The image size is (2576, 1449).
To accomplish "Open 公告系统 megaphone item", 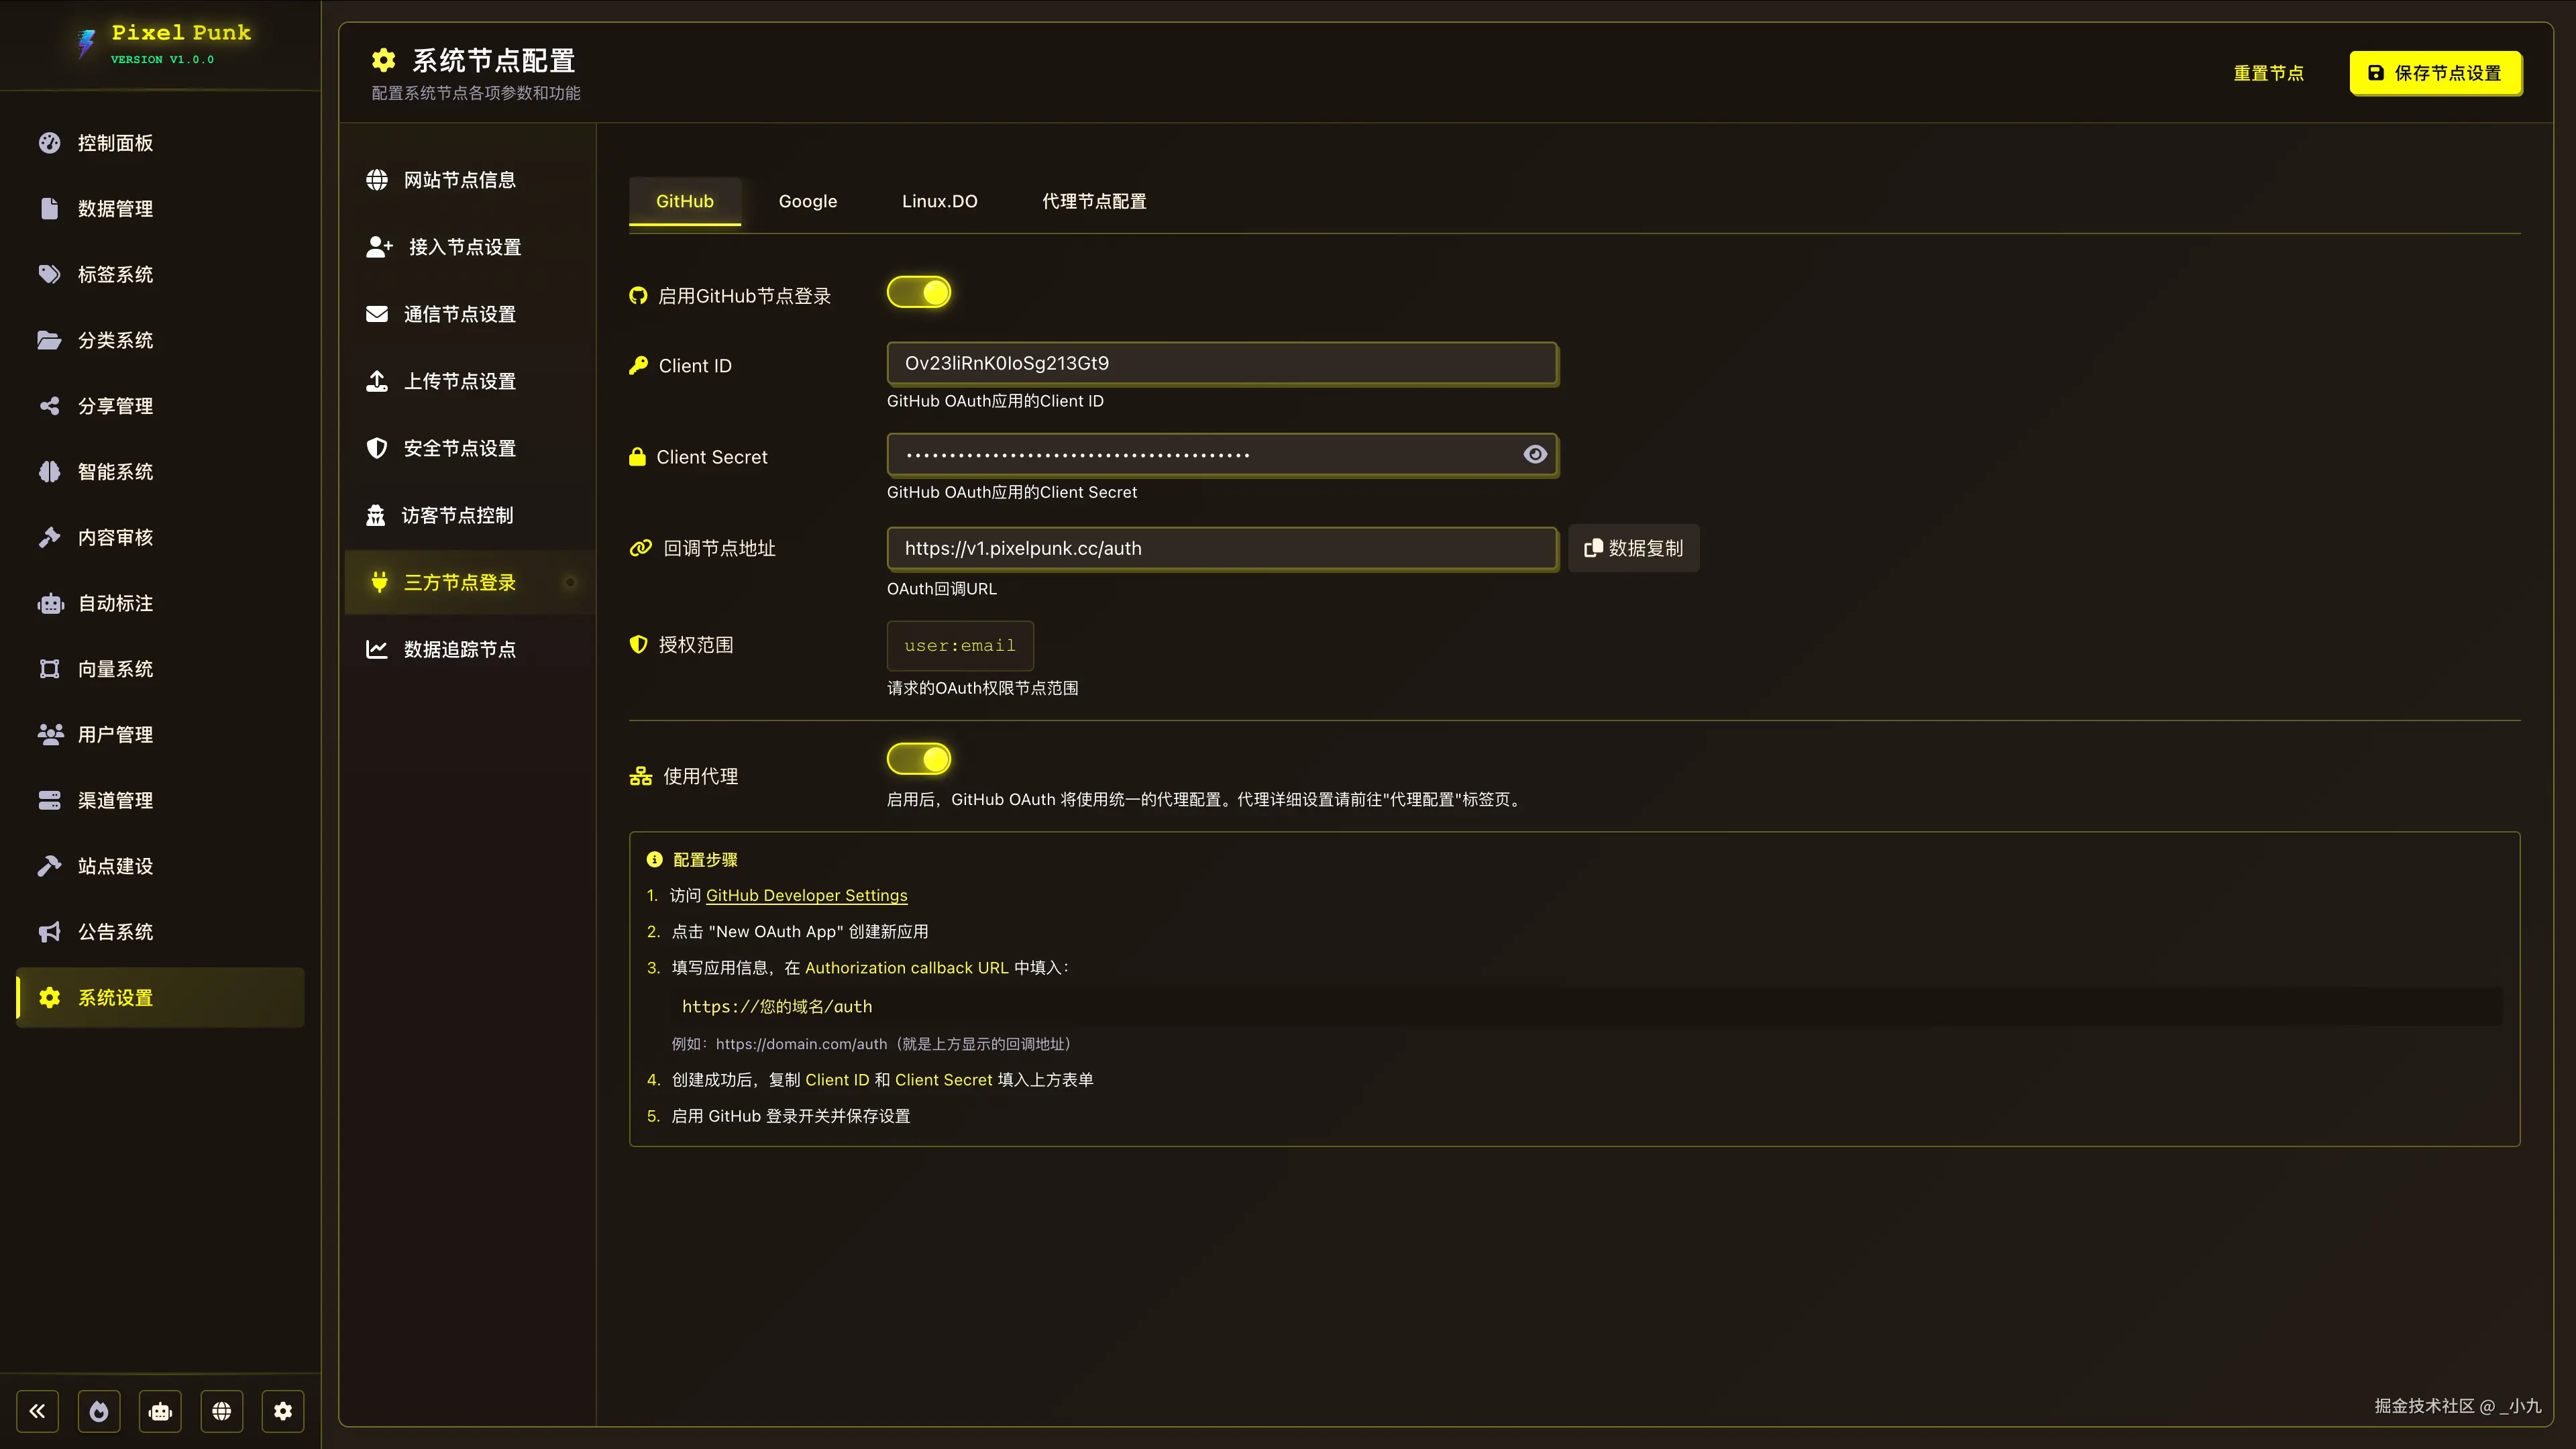I will click(115, 932).
